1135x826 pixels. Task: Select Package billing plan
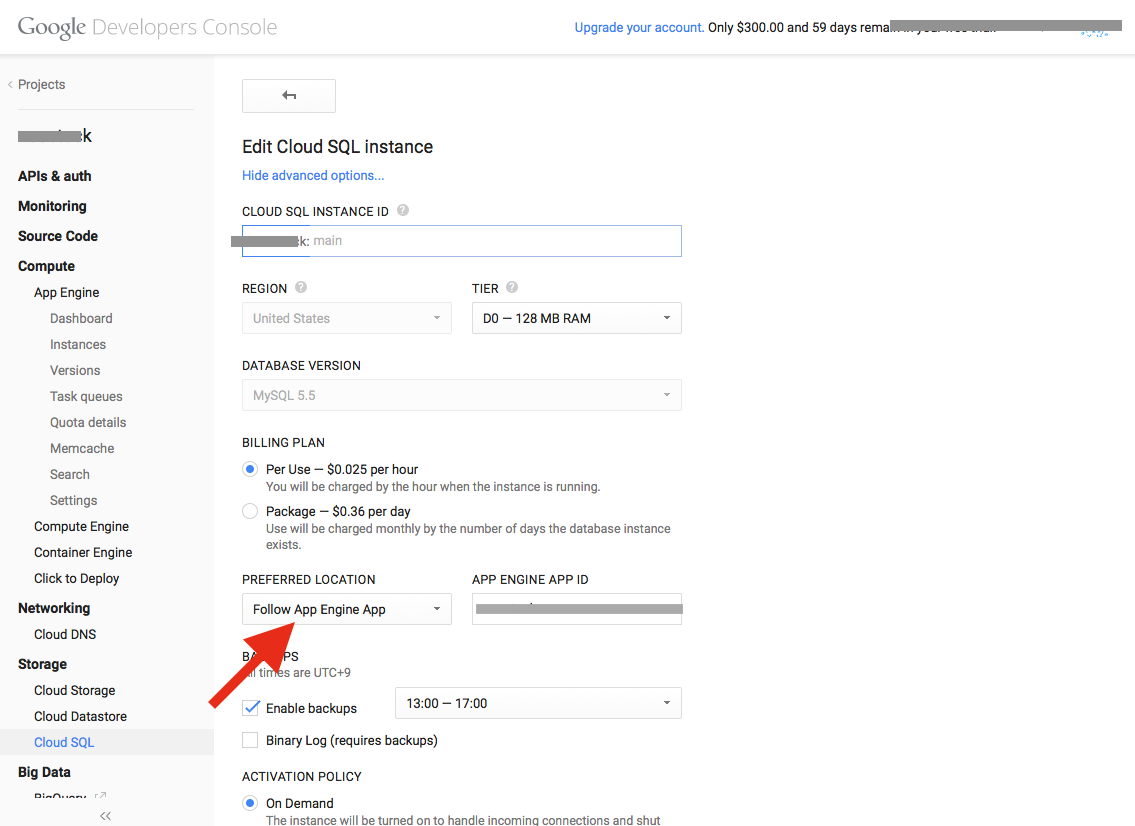(250, 511)
